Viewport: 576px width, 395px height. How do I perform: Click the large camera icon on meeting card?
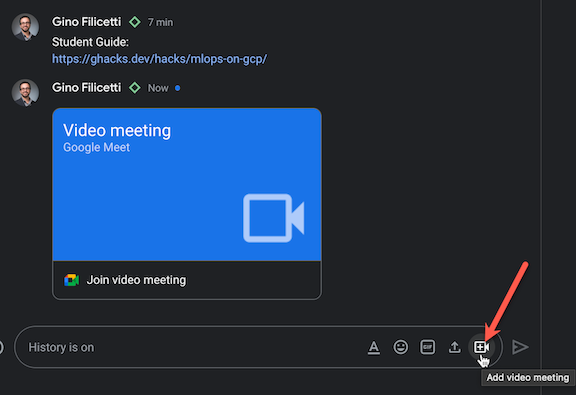[274, 218]
